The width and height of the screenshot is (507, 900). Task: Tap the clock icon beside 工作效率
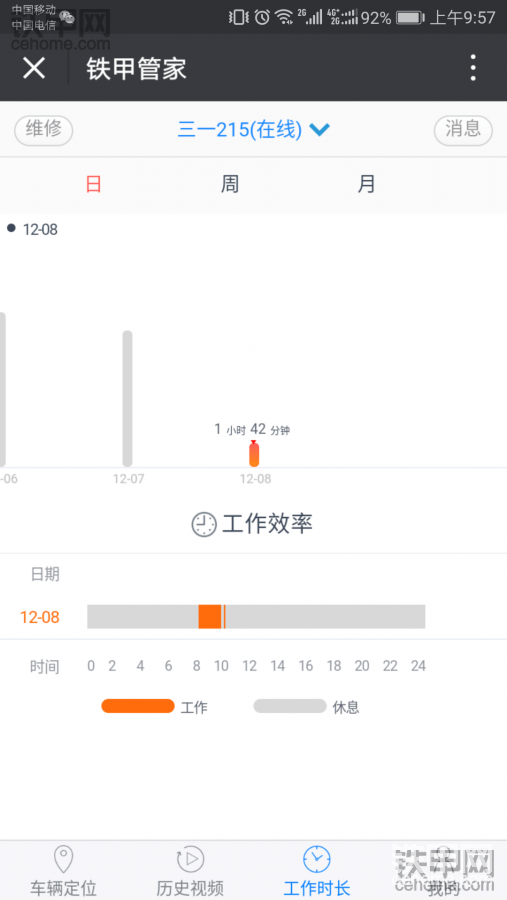click(x=204, y=524)
